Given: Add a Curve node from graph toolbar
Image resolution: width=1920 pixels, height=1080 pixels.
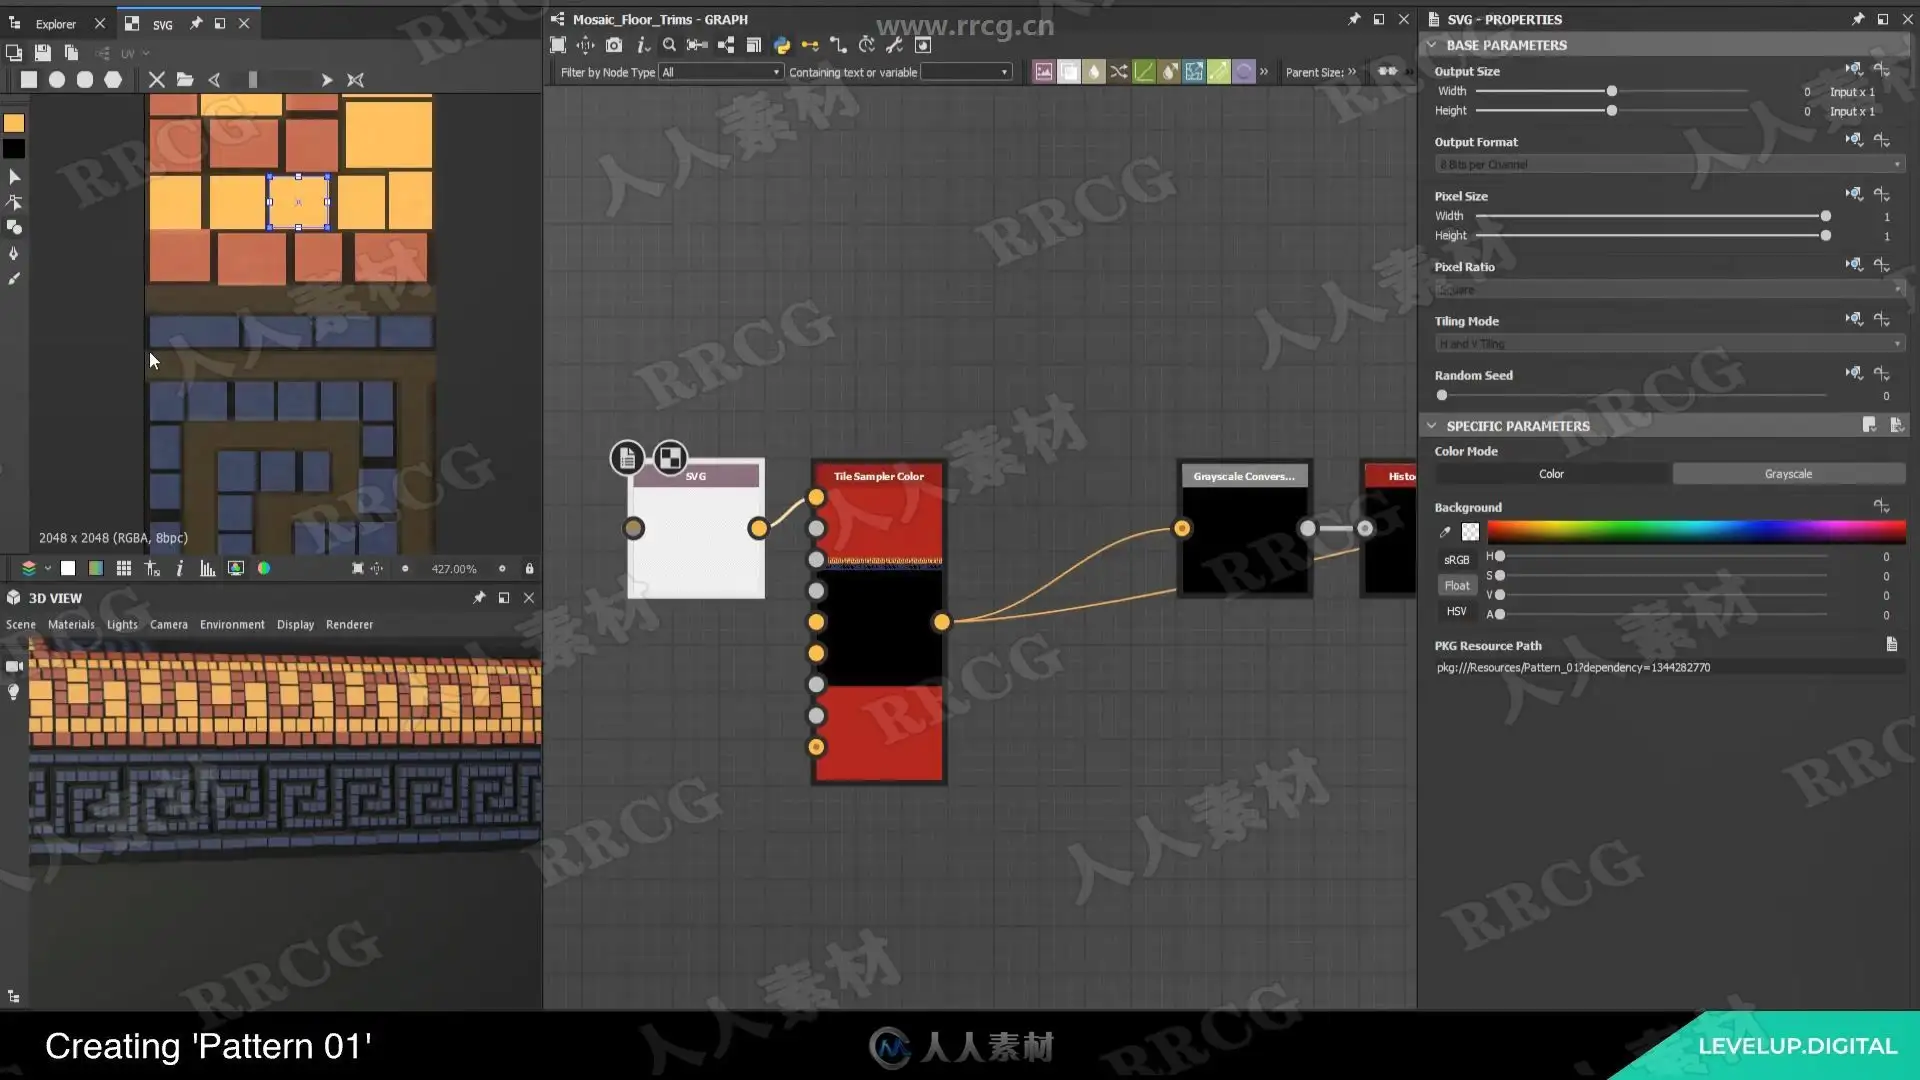Looking at the screenshot, I should [1144, 72].
